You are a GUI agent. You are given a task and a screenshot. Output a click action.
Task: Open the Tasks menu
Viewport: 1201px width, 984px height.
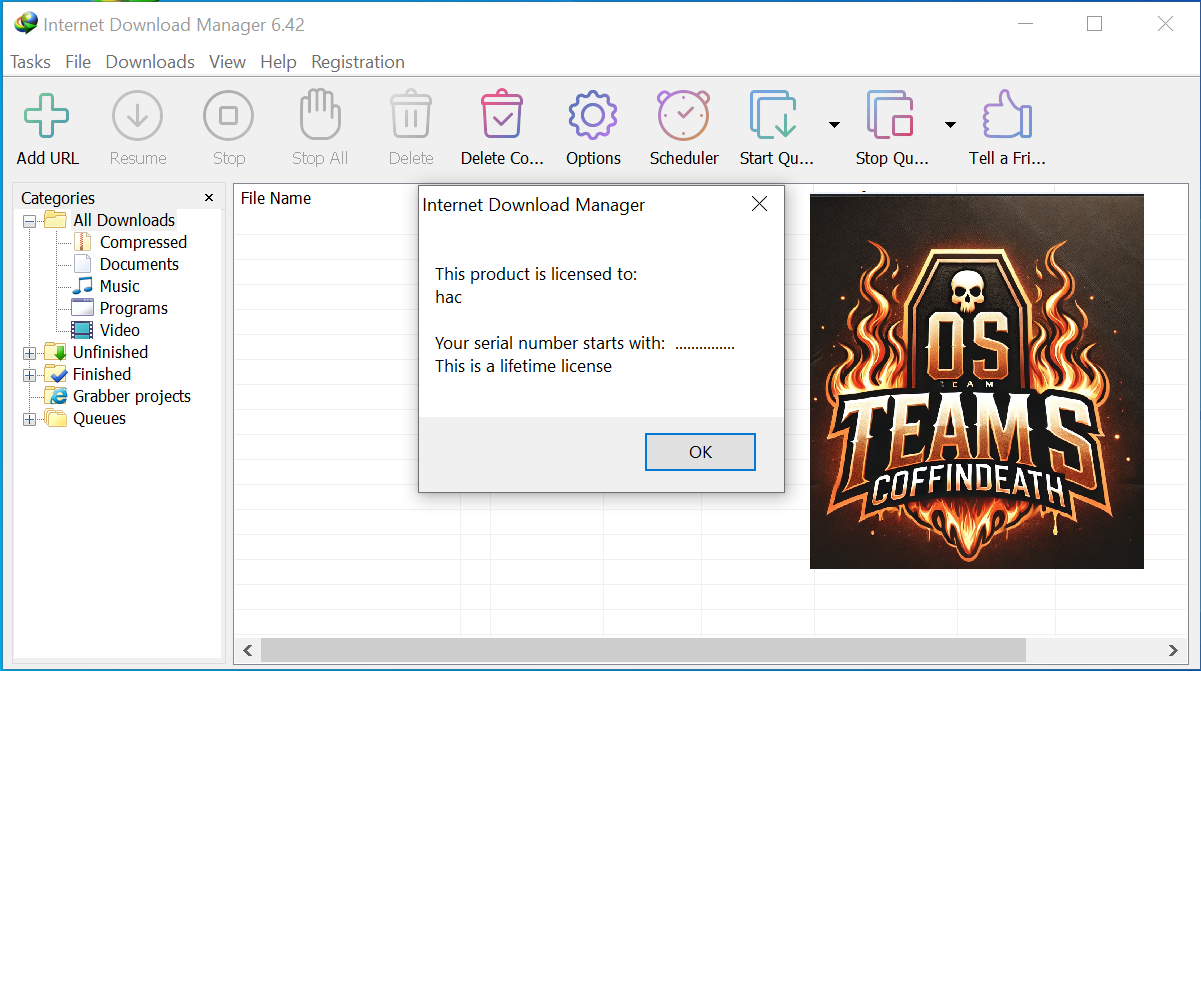30,62
